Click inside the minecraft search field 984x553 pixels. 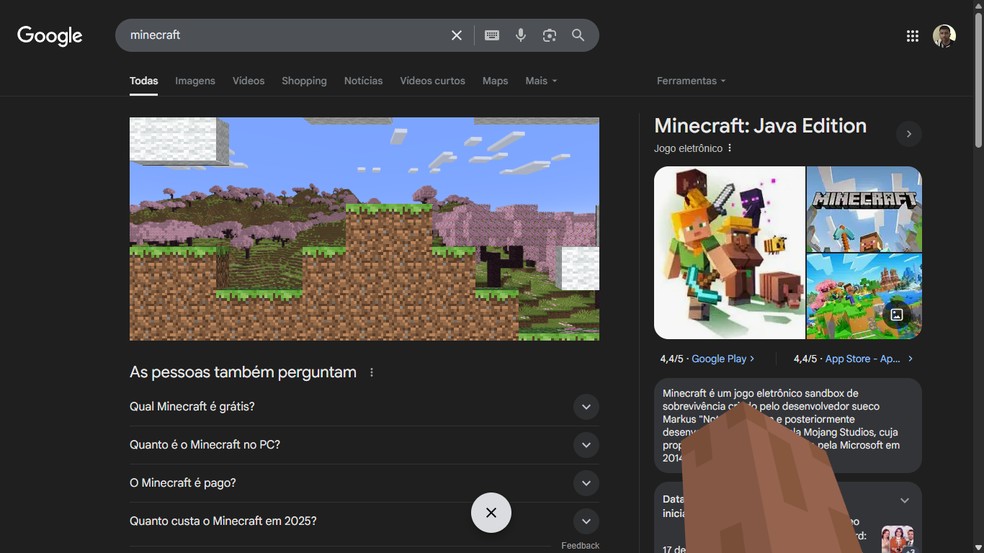pyautogui.click(x=282, y=35)
